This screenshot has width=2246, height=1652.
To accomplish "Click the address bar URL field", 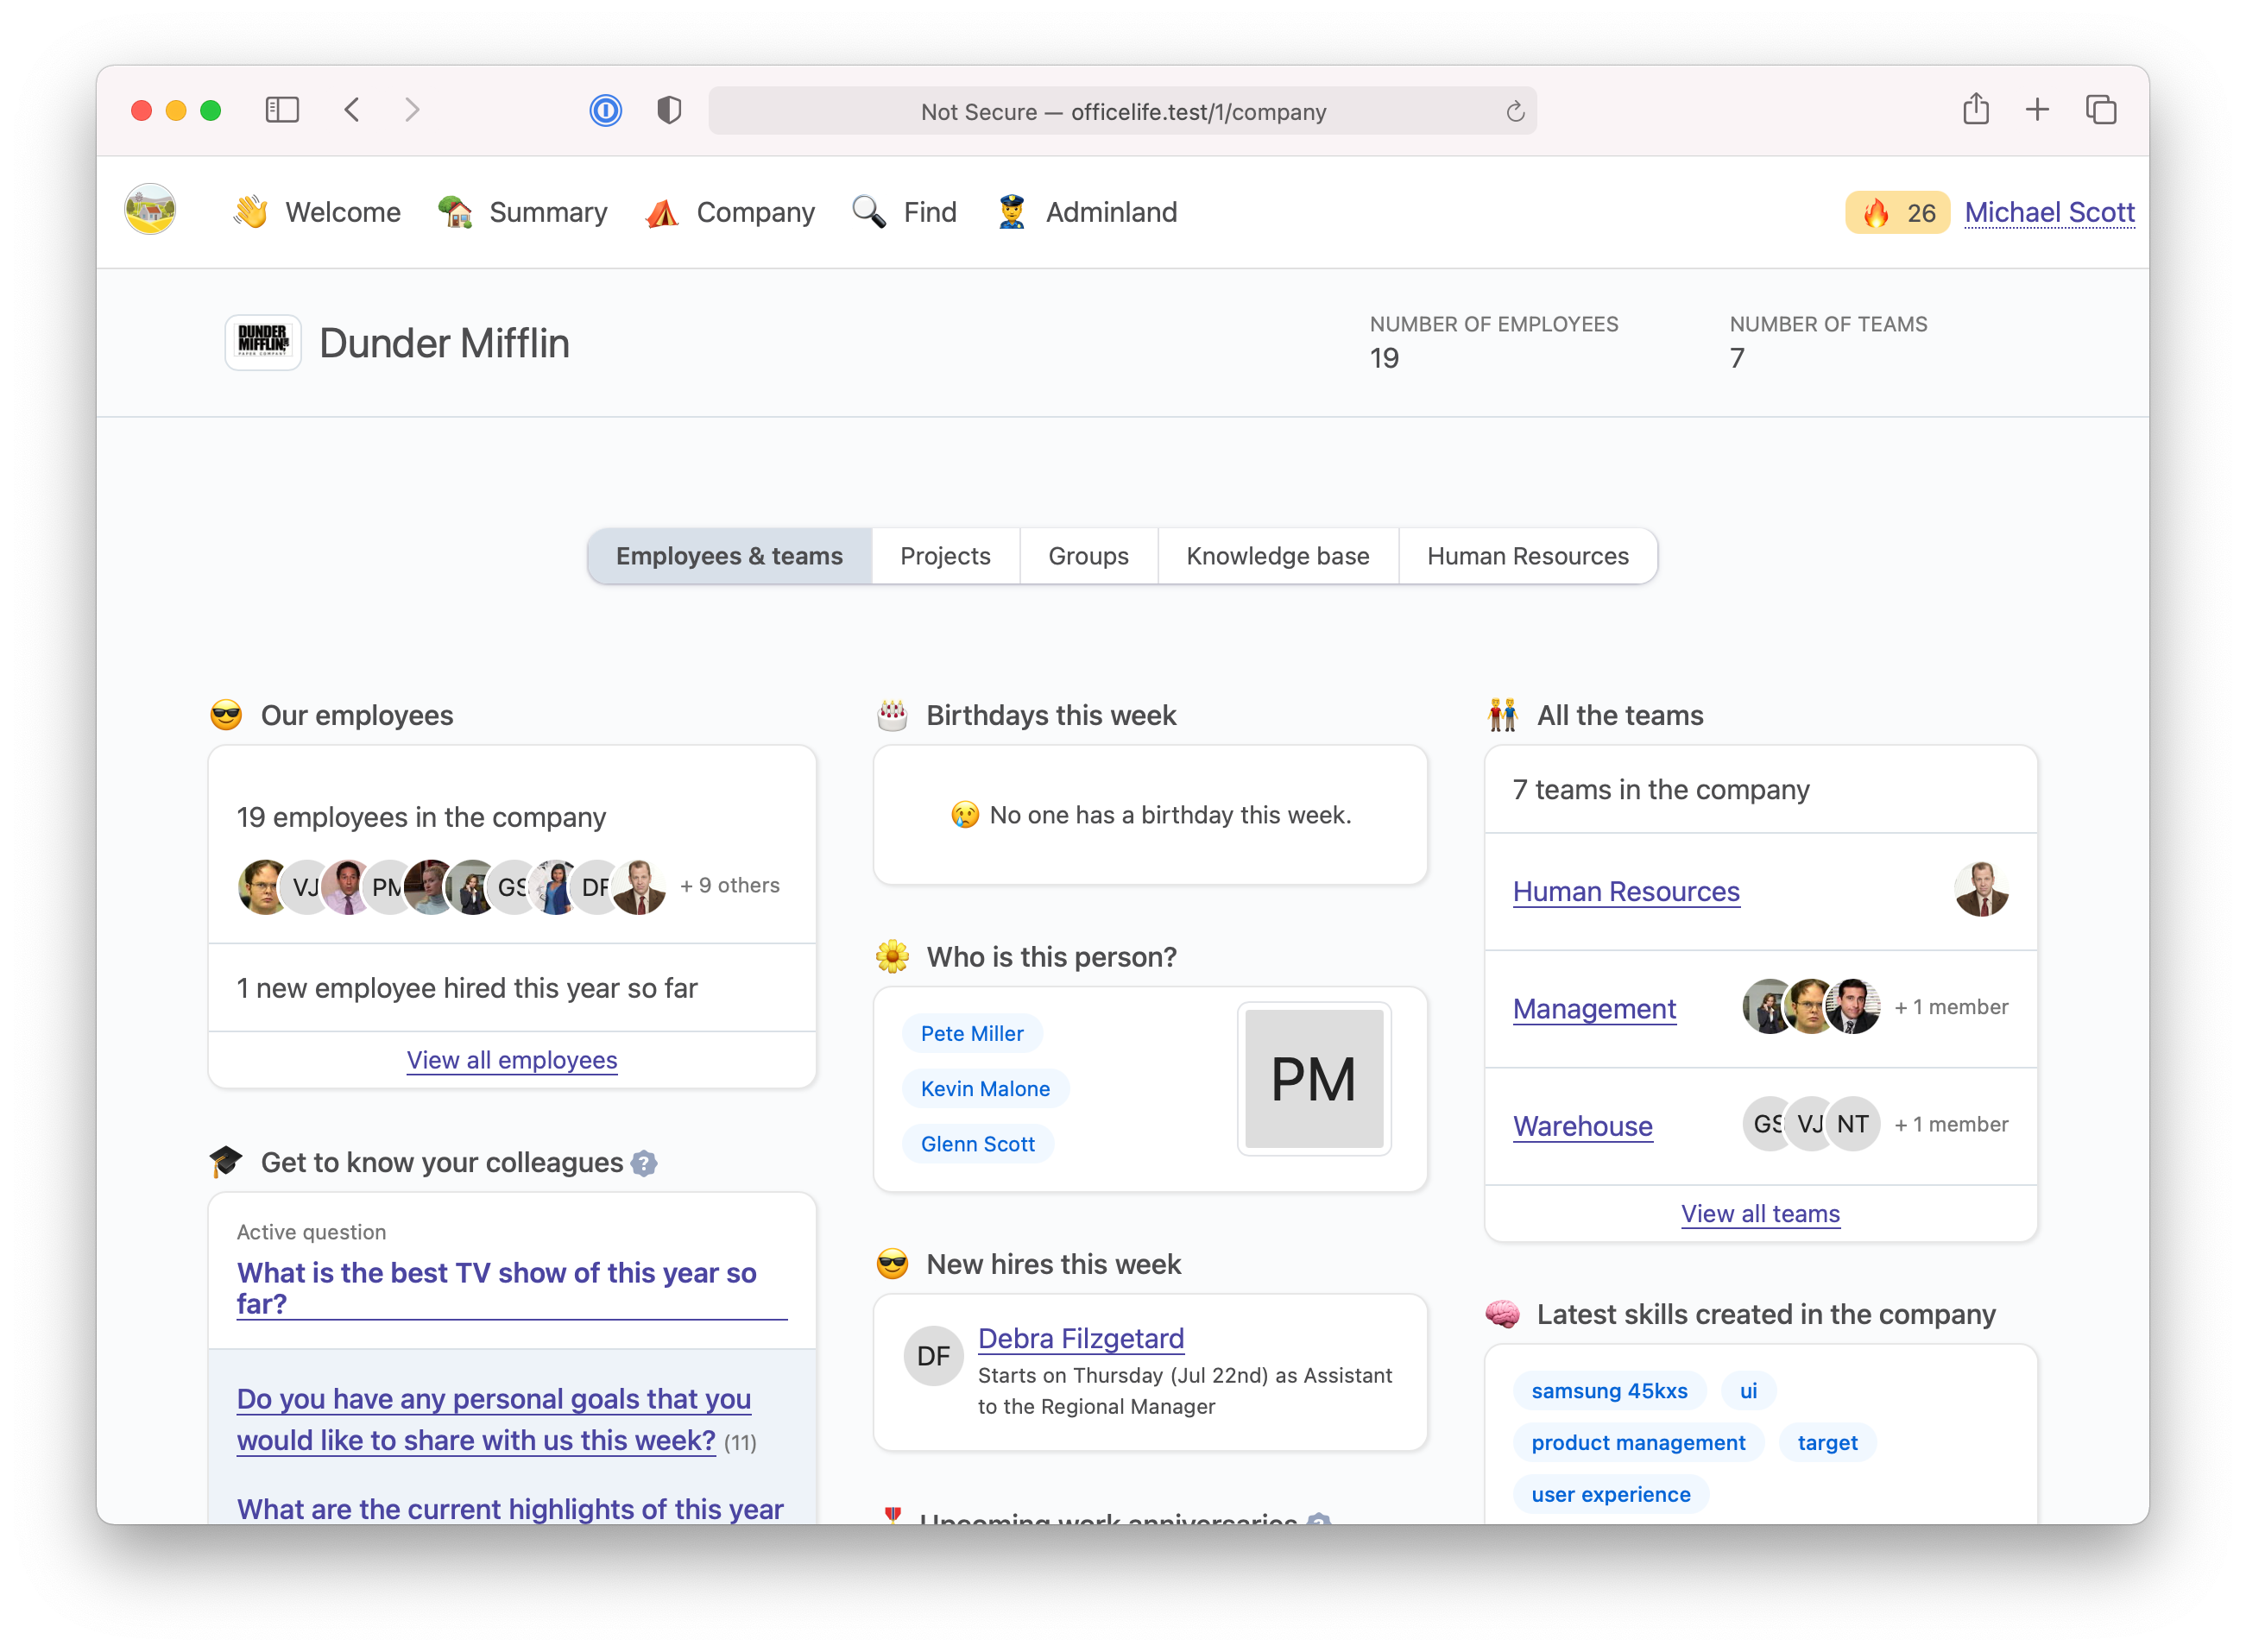I will tap(1122, 111).
